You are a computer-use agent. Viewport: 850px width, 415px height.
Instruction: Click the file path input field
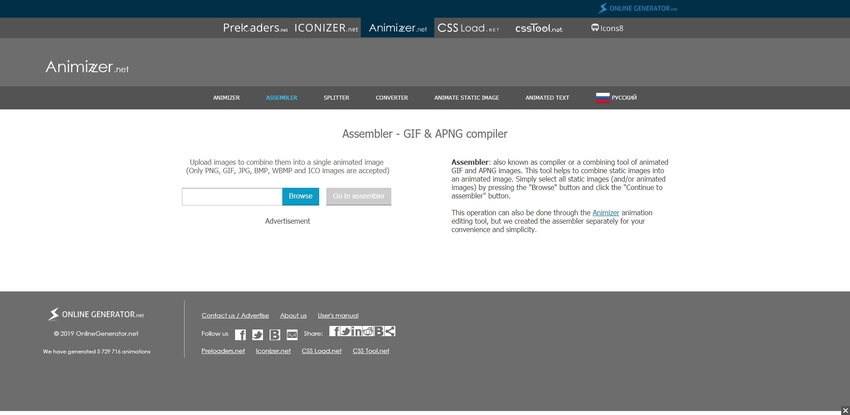coord(231,196)
